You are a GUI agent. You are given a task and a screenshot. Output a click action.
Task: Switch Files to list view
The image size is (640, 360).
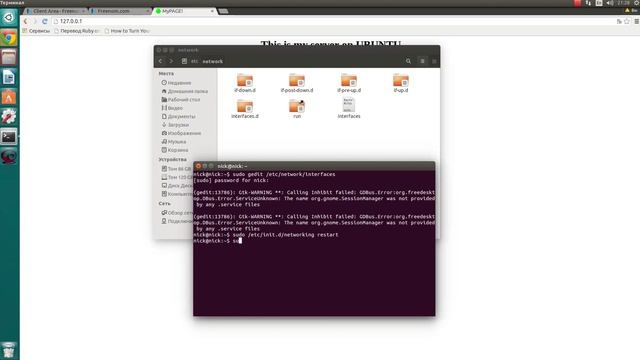tap(422, 61)
